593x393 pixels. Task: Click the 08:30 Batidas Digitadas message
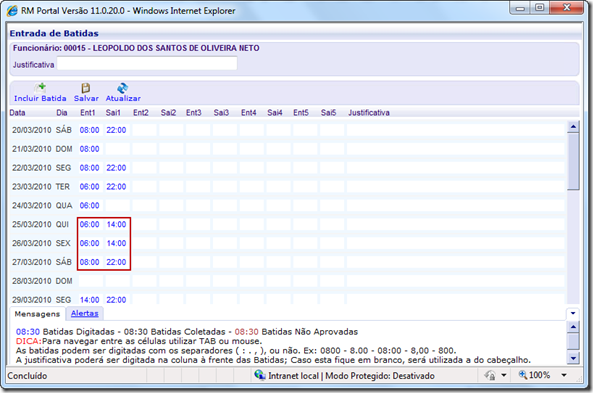coord(65,332)
